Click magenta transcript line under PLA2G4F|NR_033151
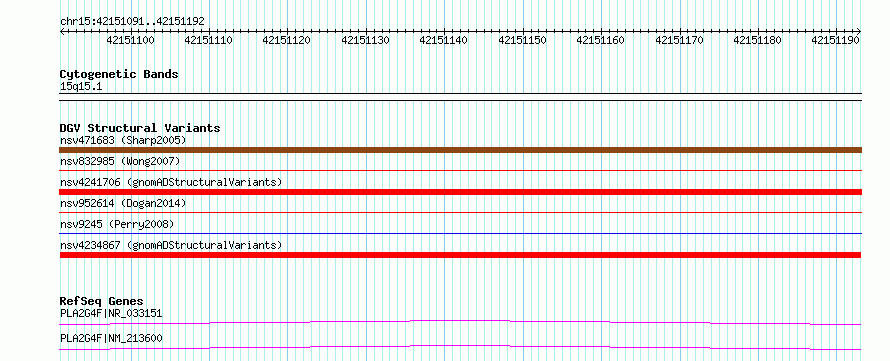Screen dimensions: 890x361 pos(460,322)
